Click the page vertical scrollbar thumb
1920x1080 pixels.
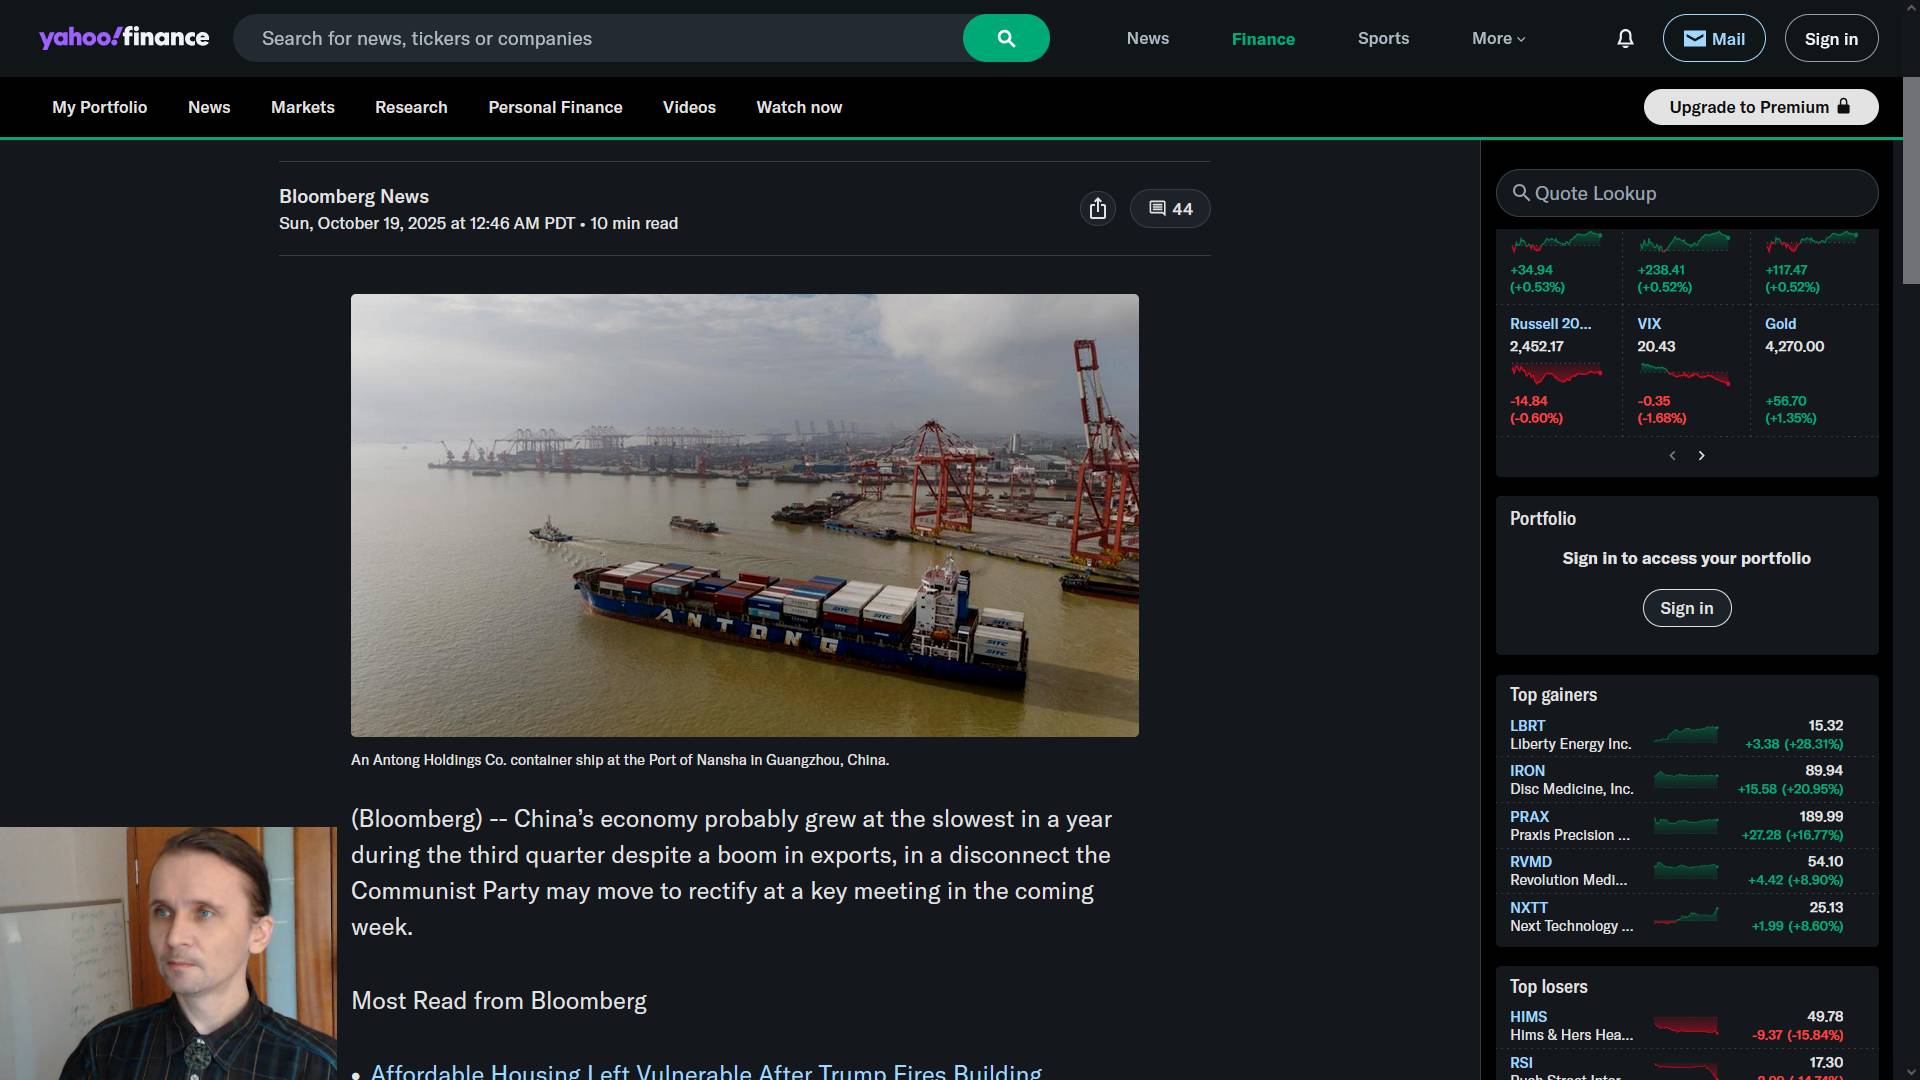pos(1911,180)
